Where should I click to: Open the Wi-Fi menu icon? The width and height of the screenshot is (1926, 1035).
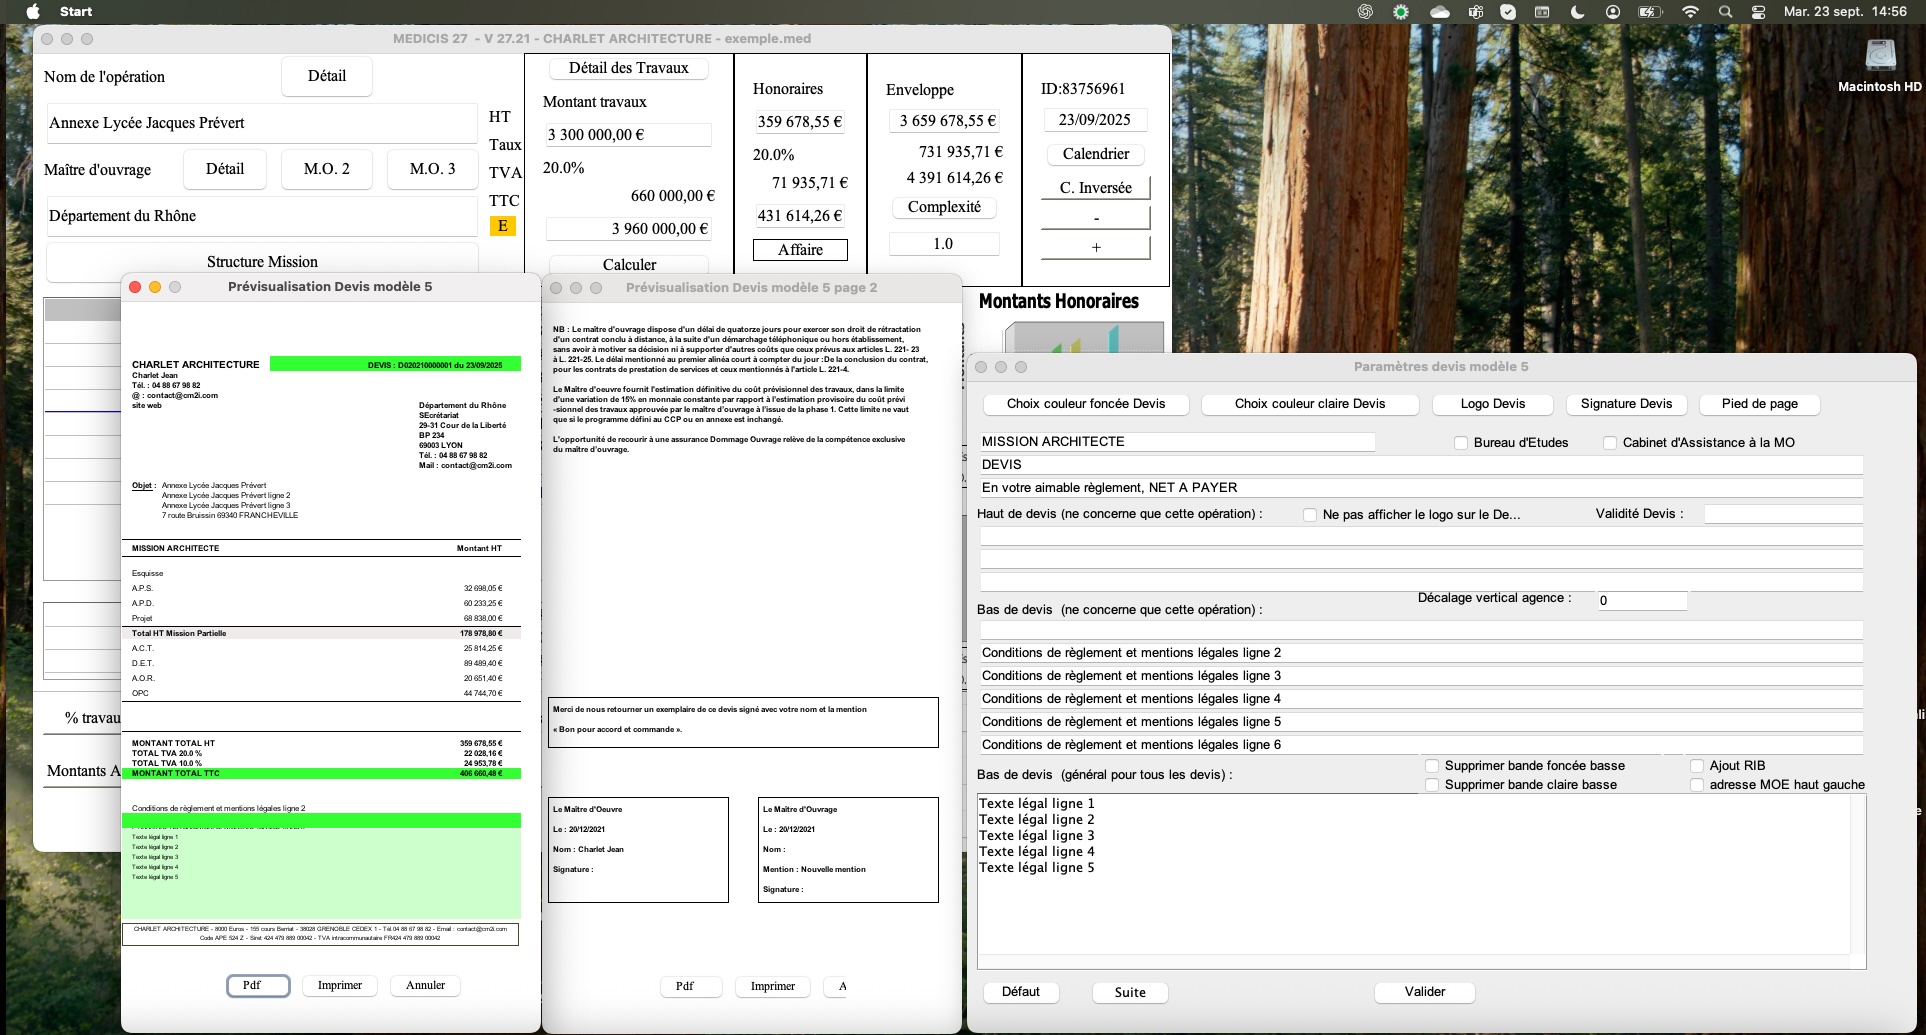click(x=1690, y=12)
